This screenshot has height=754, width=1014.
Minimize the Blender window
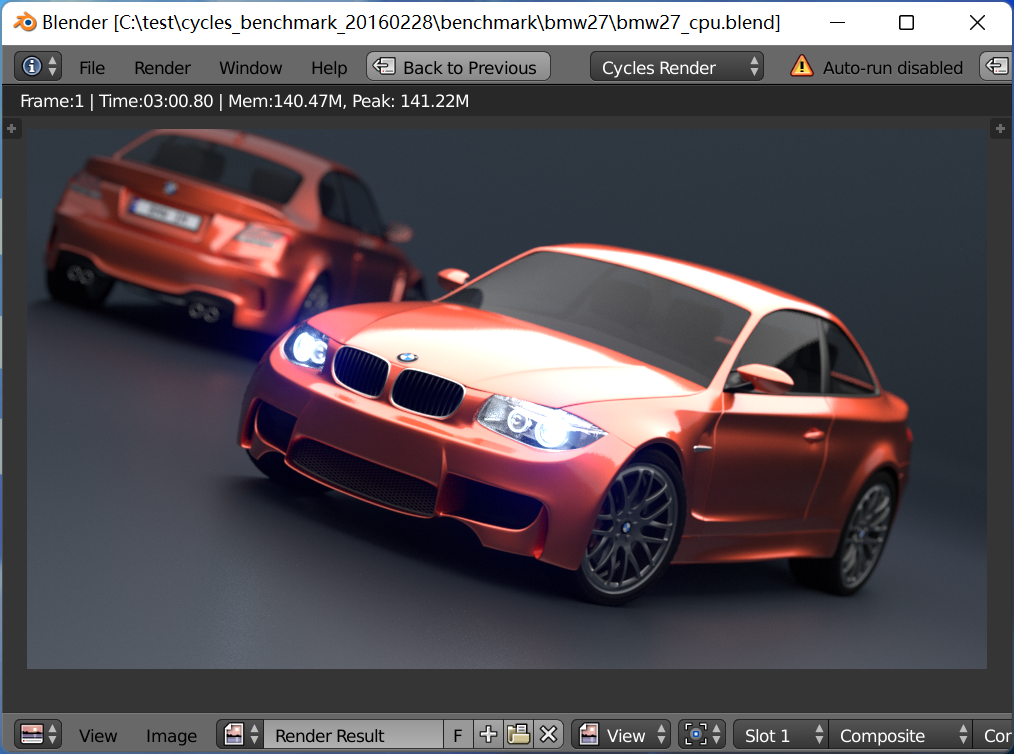[x=837, y=23]
